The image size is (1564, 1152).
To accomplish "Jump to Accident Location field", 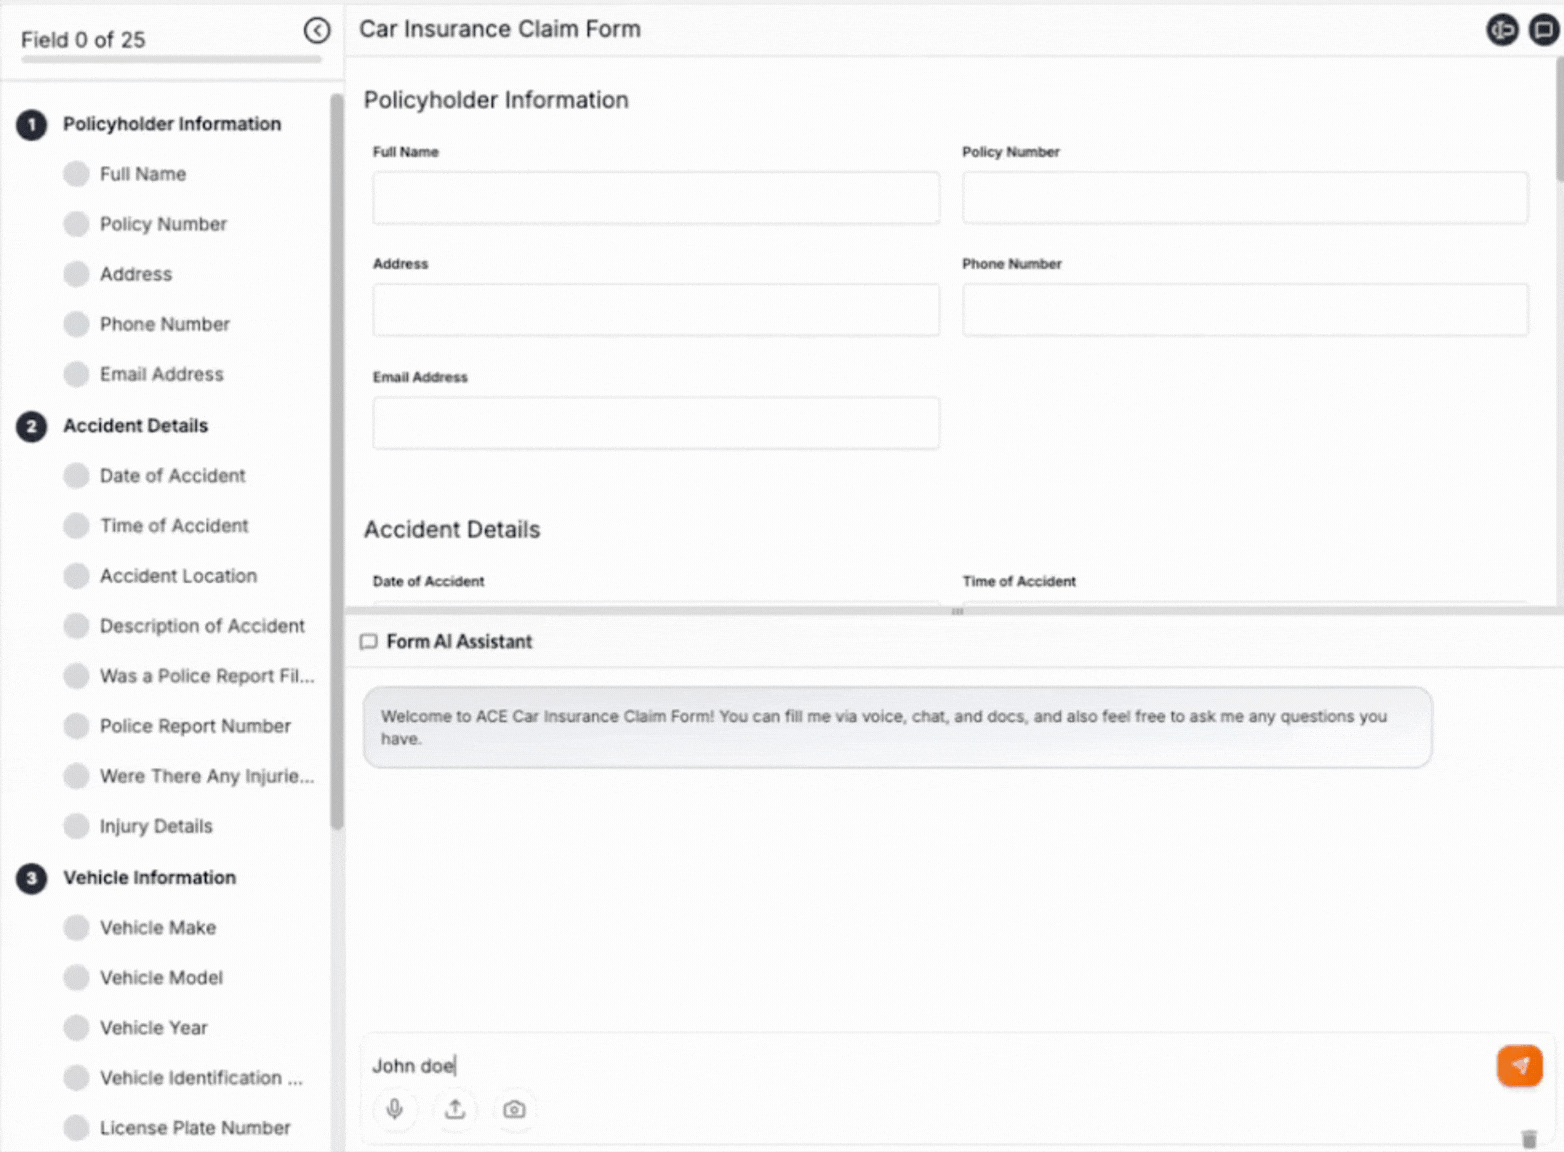I will [x=160, y=576].
